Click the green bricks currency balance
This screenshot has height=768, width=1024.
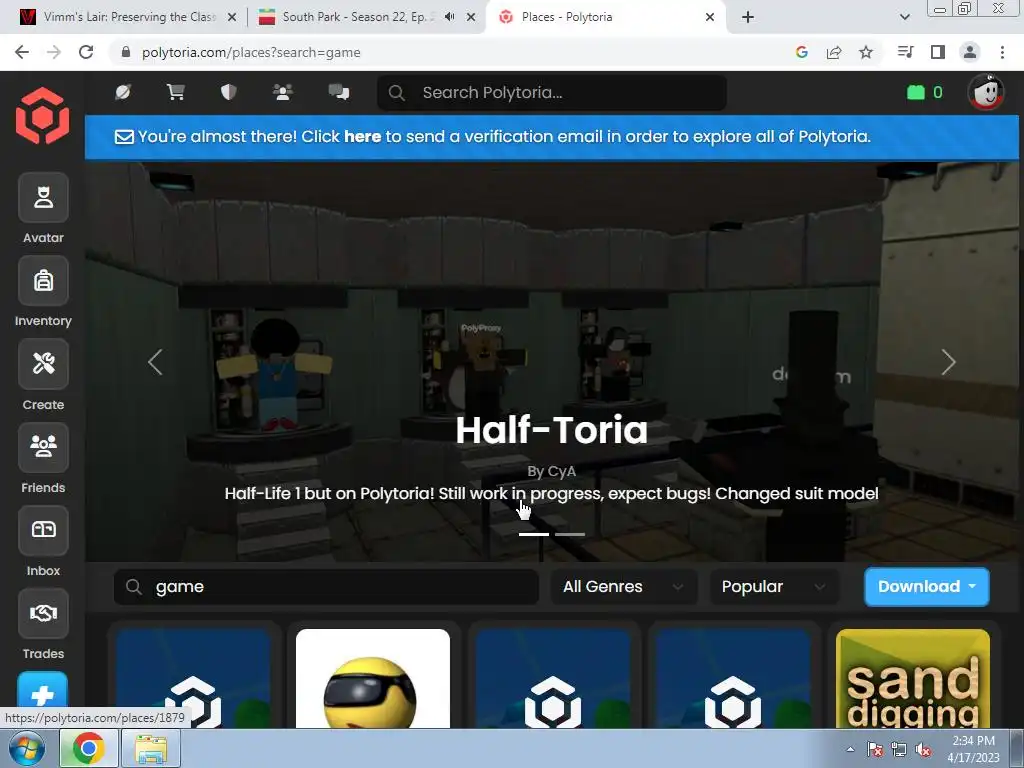pos(924,92)
